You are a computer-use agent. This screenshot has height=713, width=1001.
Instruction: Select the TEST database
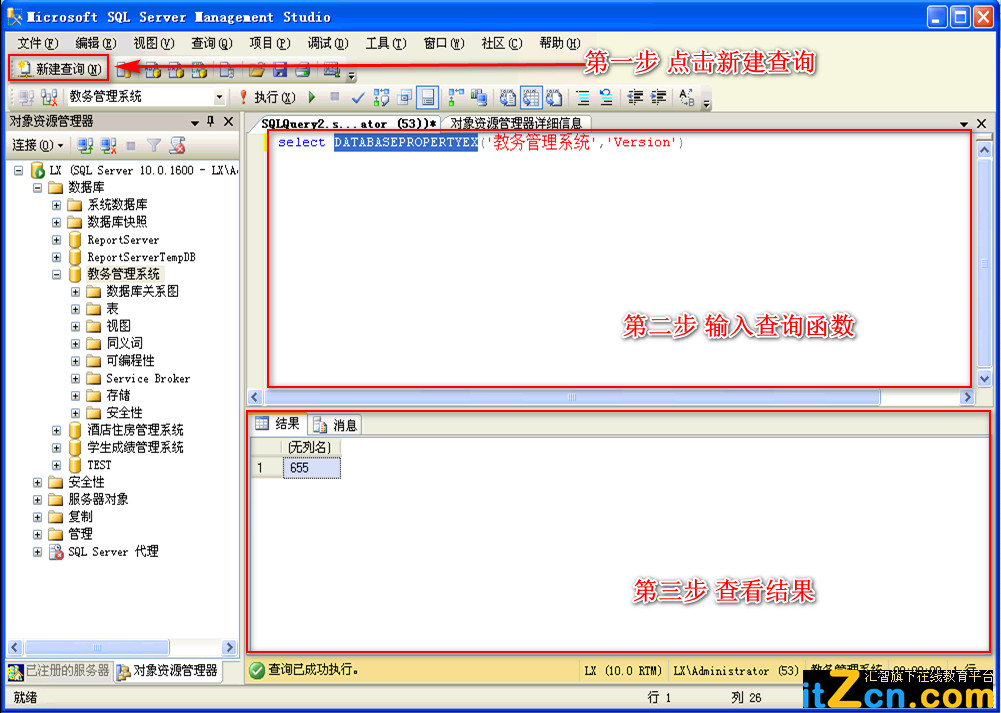tap(99, 465)
